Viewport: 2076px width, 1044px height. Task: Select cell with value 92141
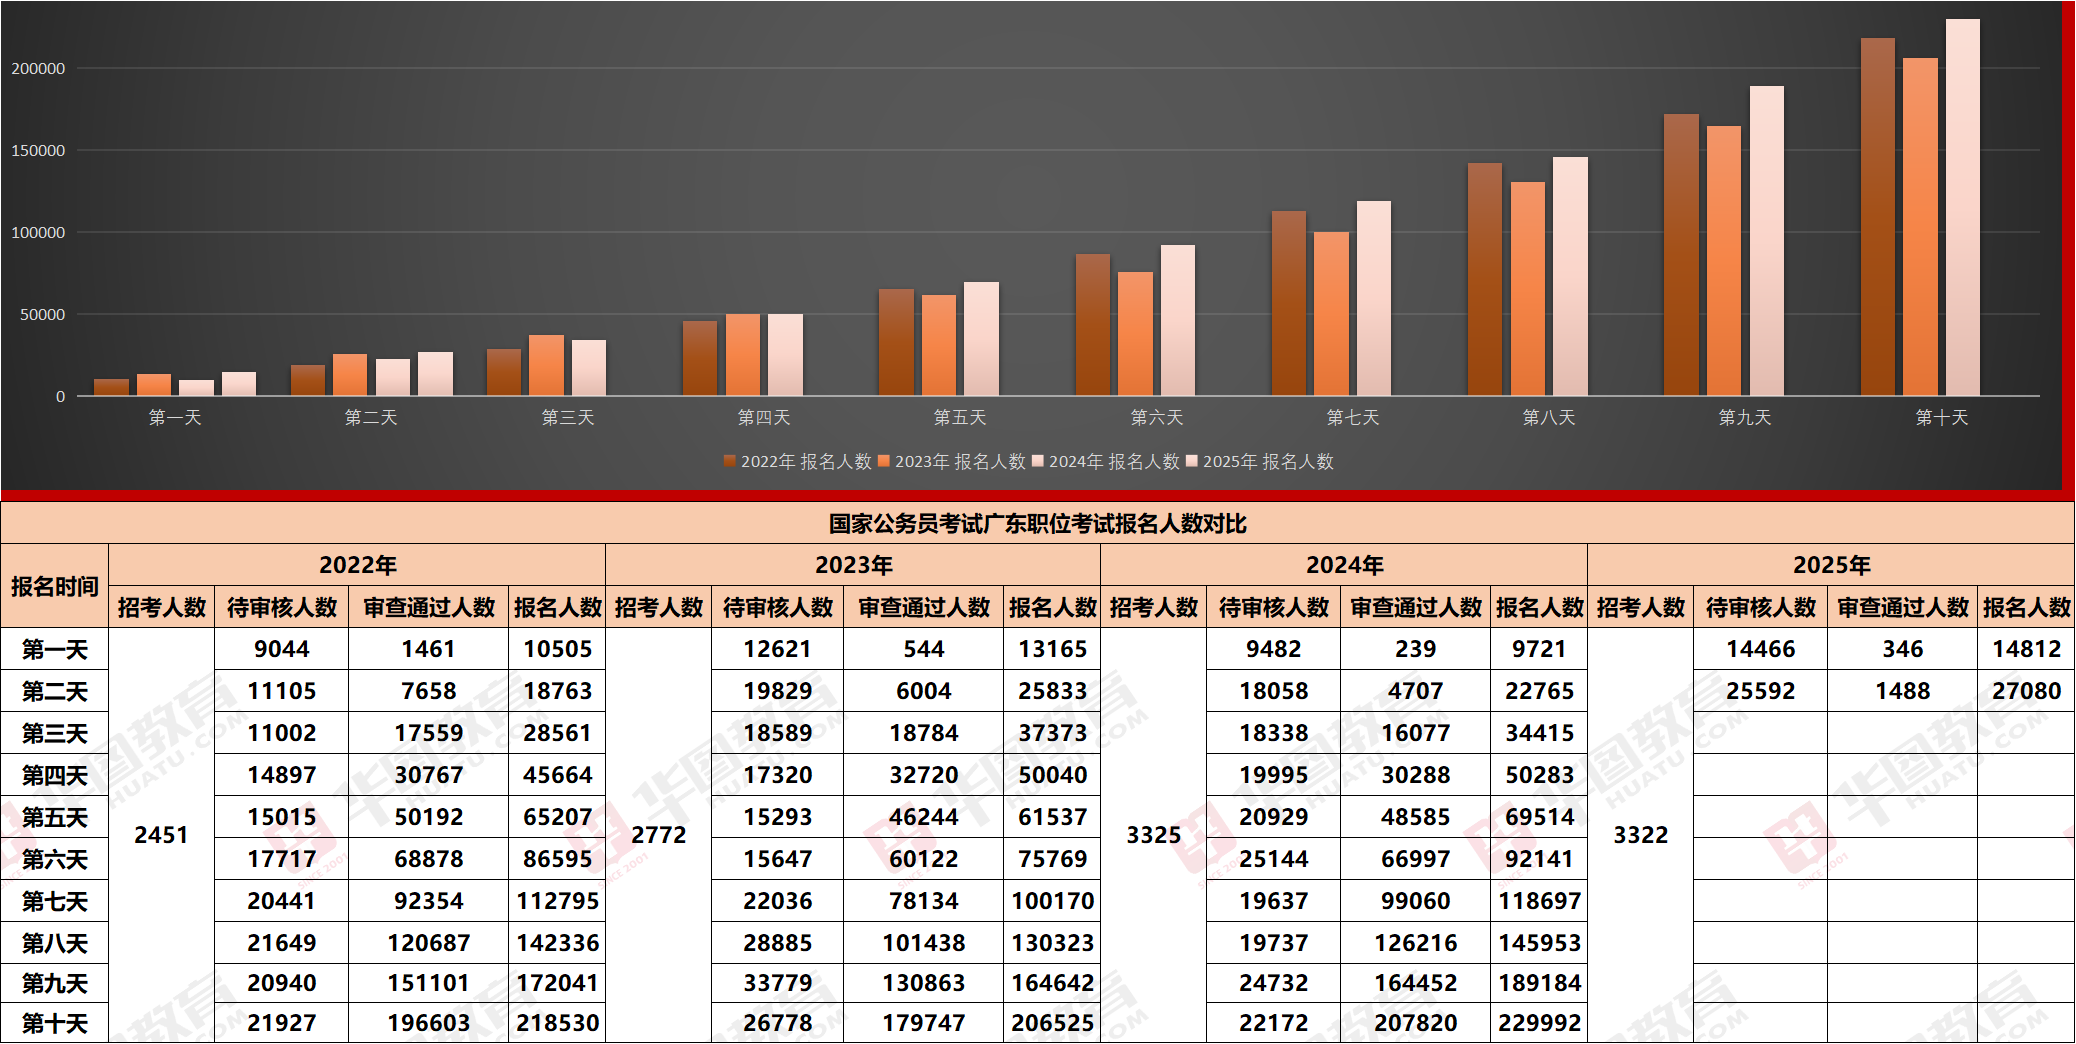1540,859
